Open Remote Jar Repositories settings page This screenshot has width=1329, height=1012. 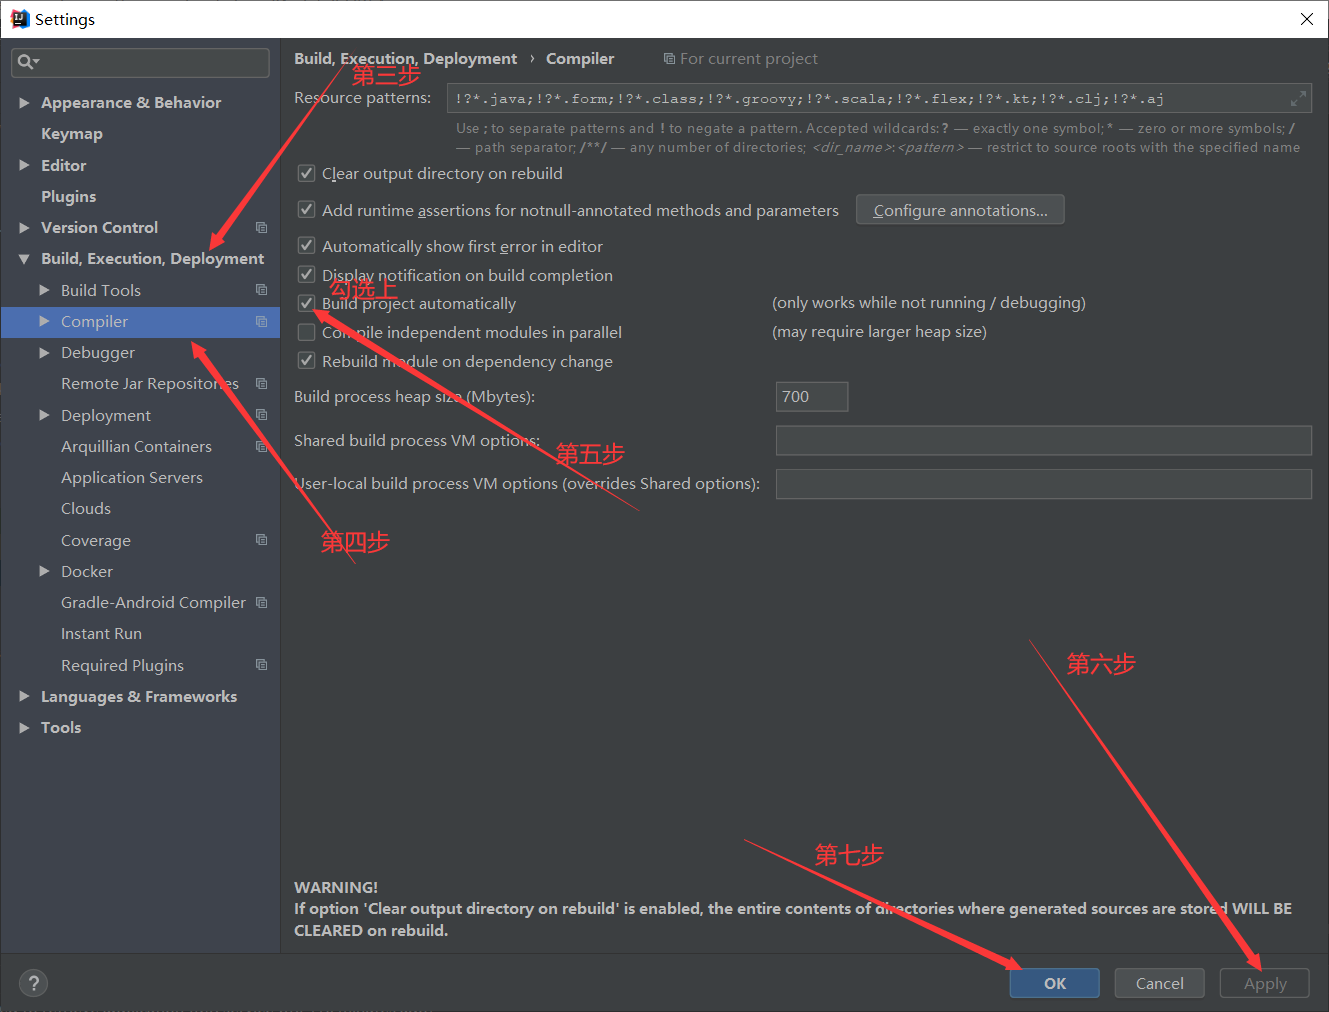coord(150,384)
